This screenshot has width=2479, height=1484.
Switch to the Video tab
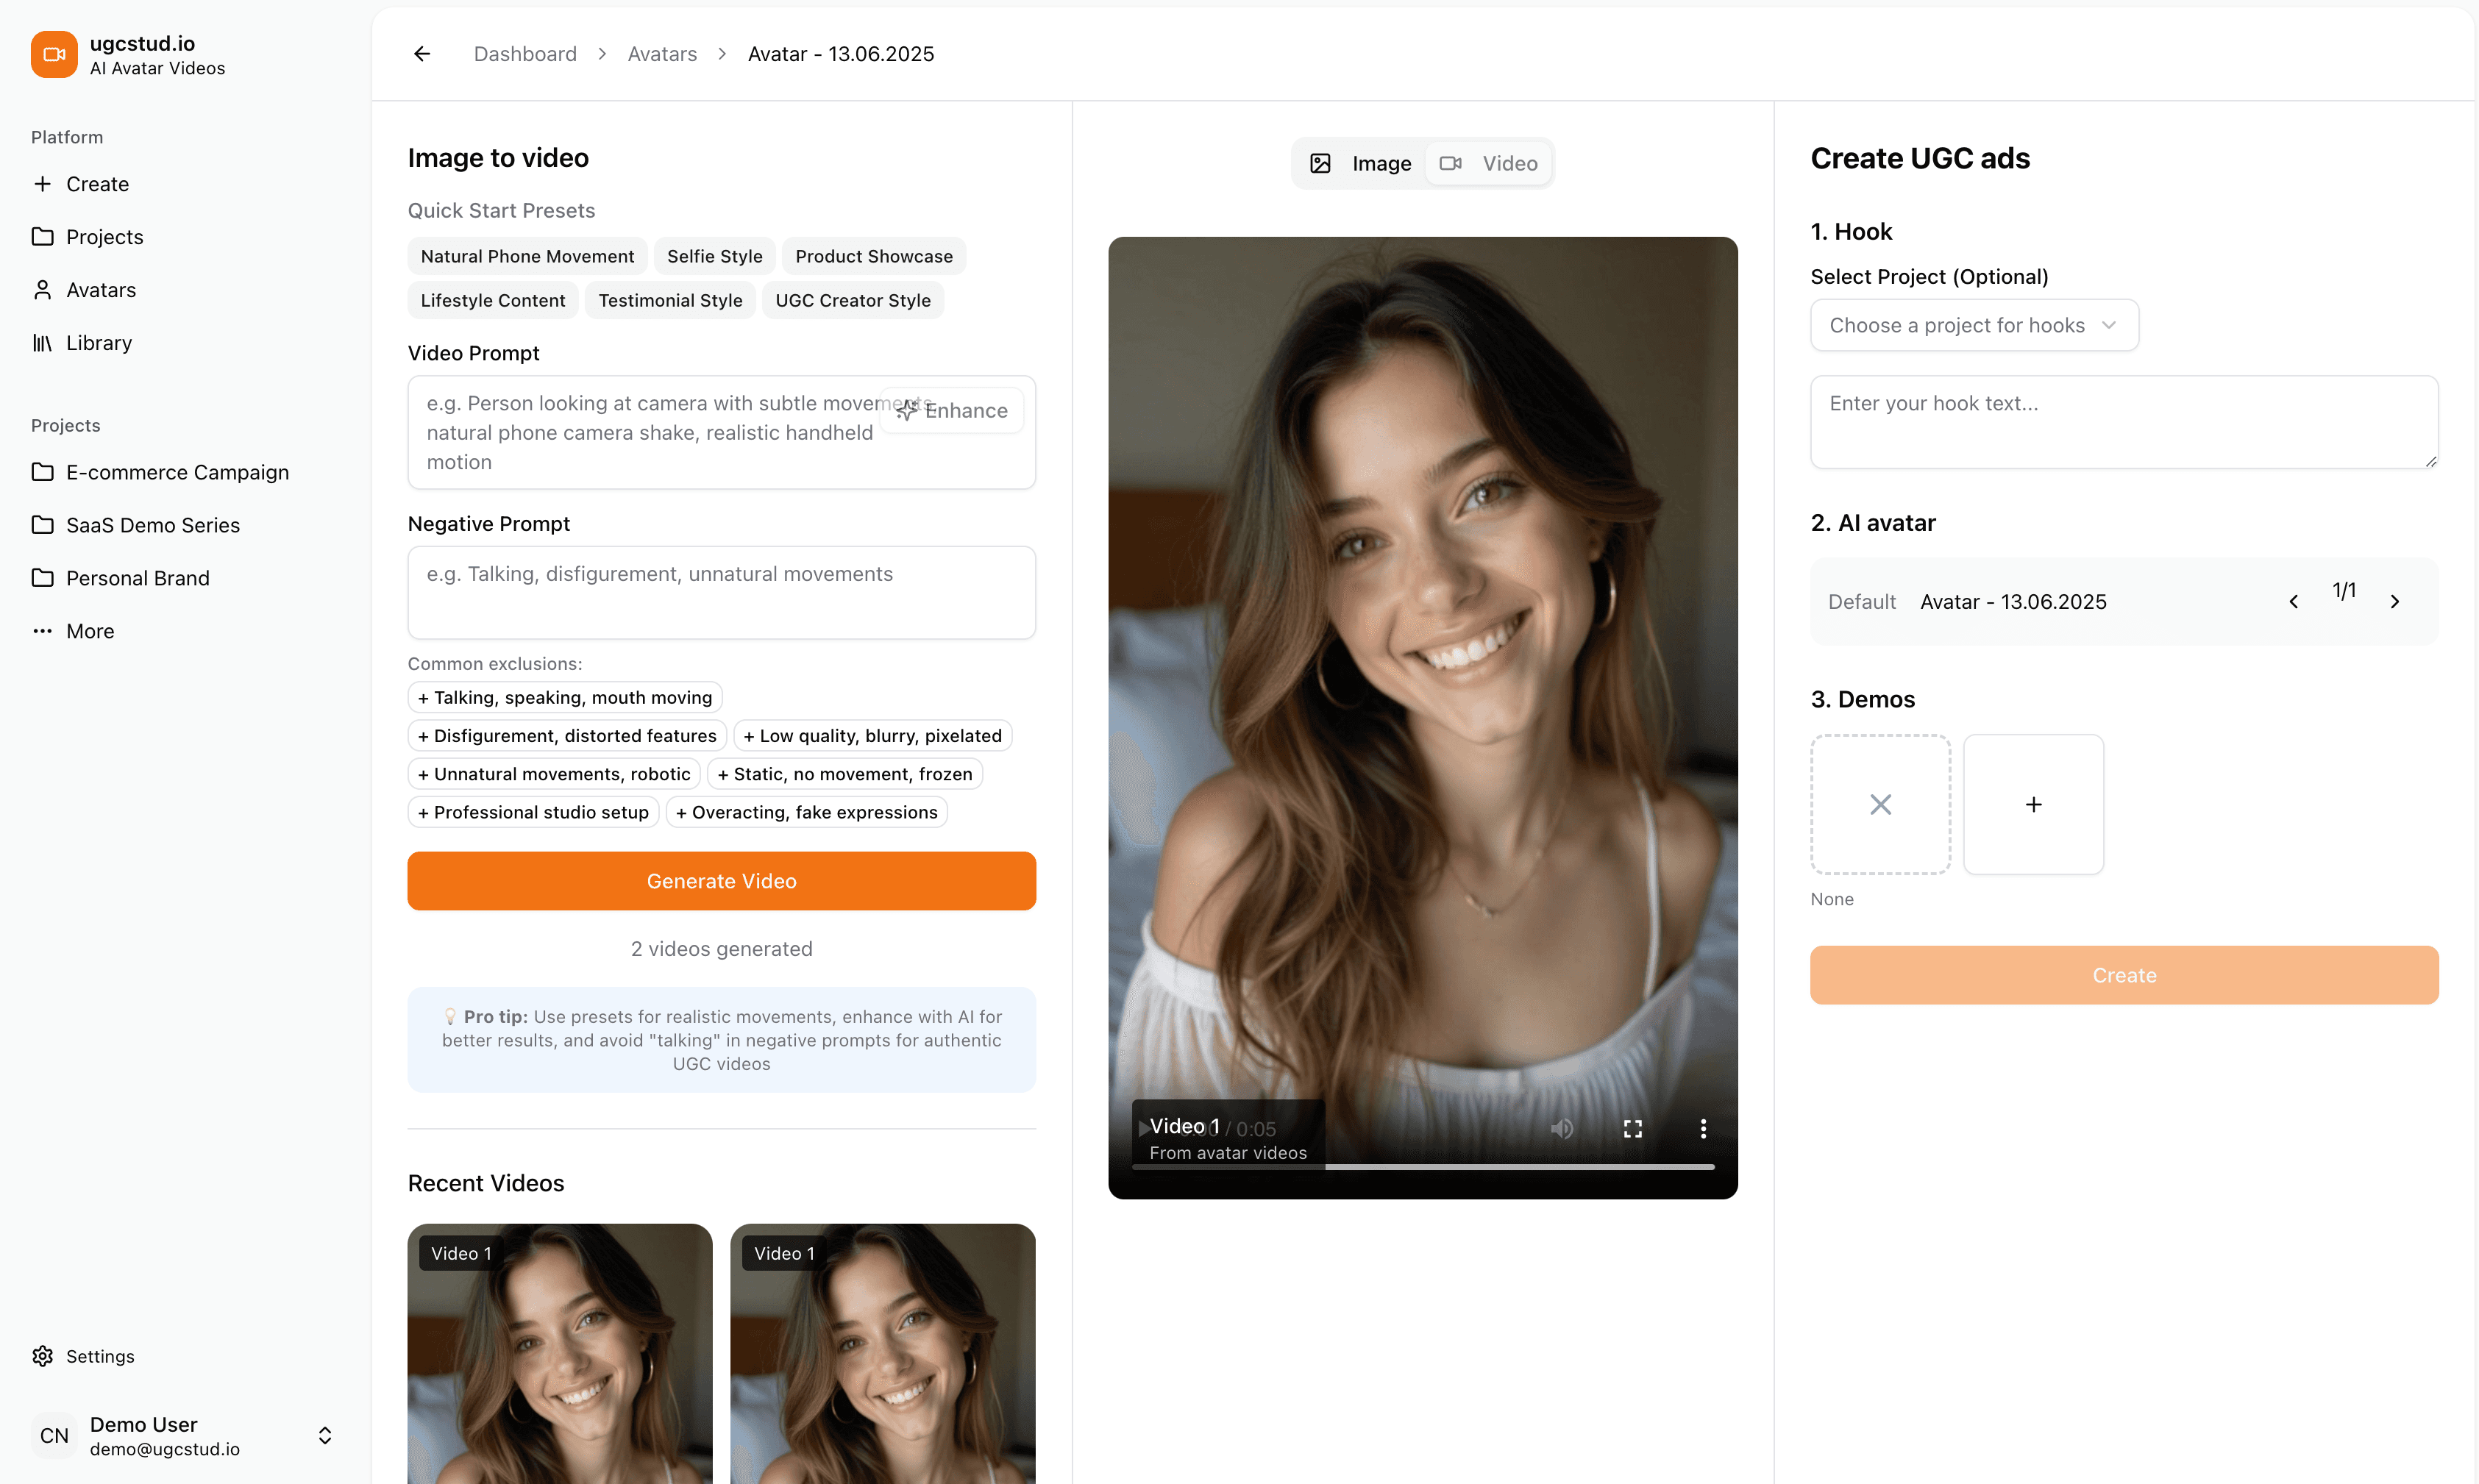pos(1489,163)
